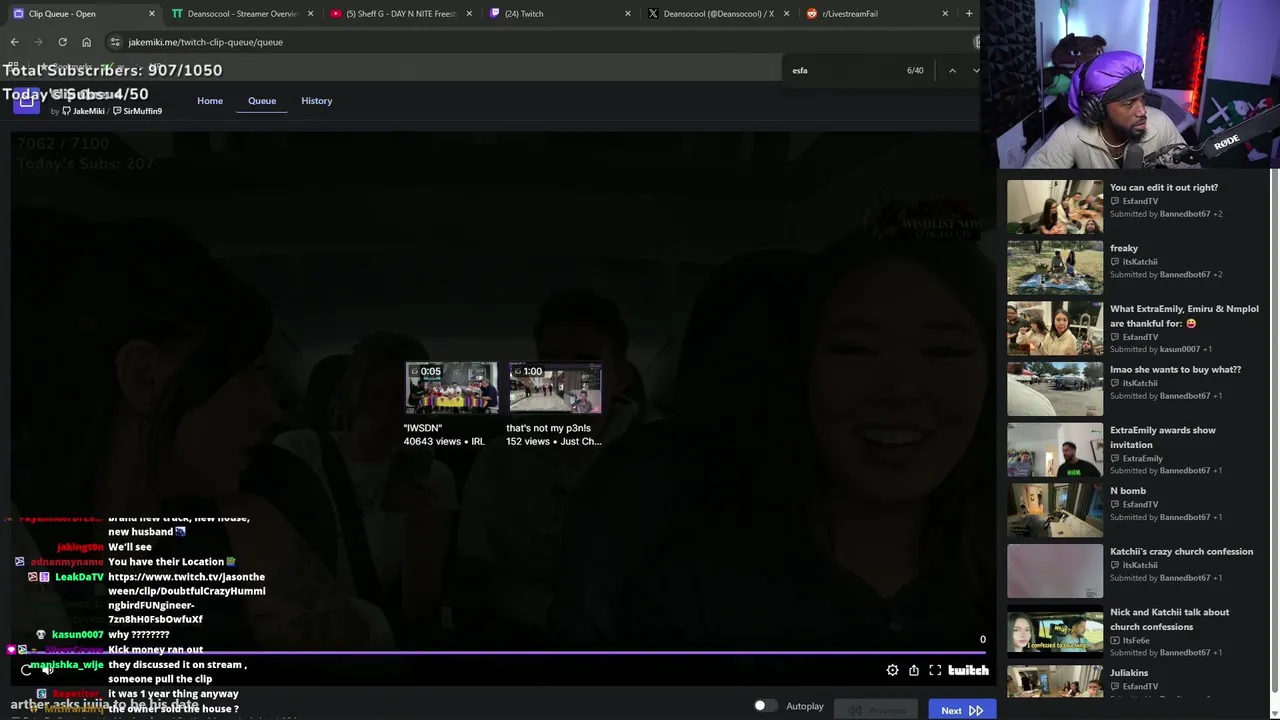The image size is (1280, 720).
Task: Open the Home nav item
Action: [210, 100]
